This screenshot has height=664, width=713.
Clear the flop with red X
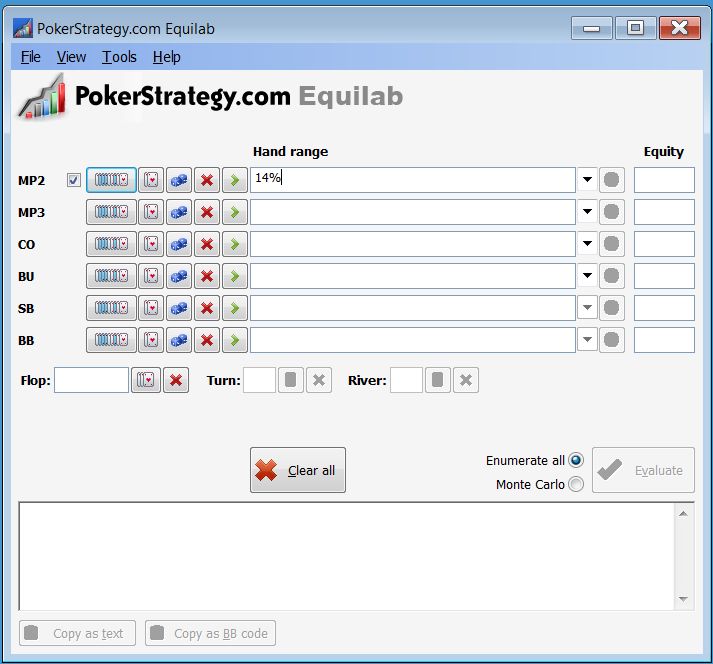(x=176, y=380)
